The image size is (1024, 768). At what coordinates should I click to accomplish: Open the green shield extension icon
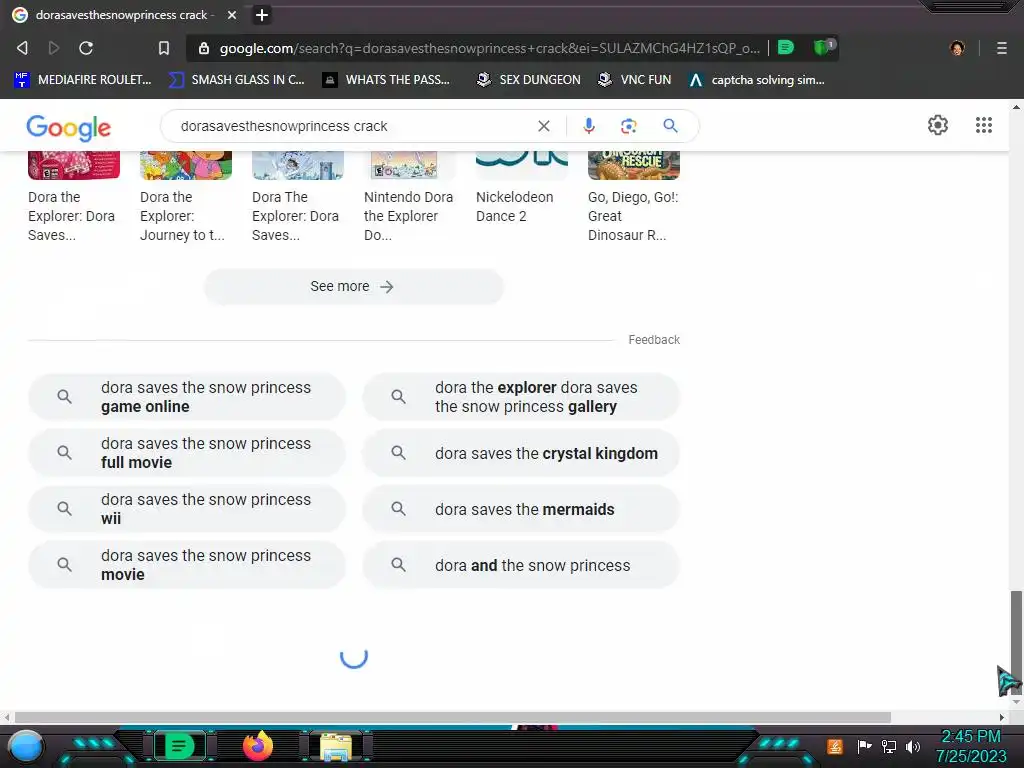click(824, 47)
